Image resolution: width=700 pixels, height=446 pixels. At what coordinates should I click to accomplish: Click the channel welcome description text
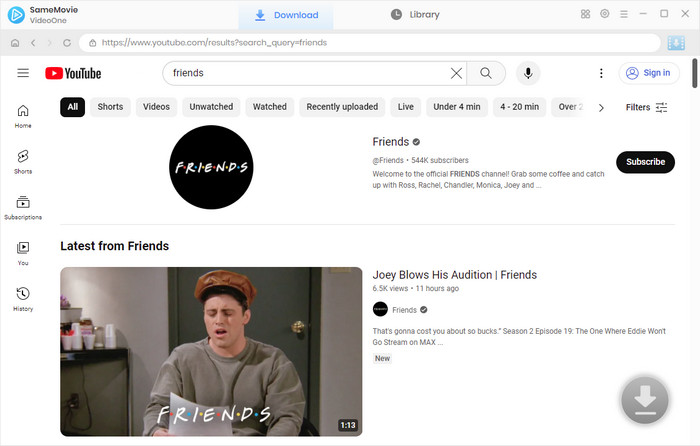[488, 179]
